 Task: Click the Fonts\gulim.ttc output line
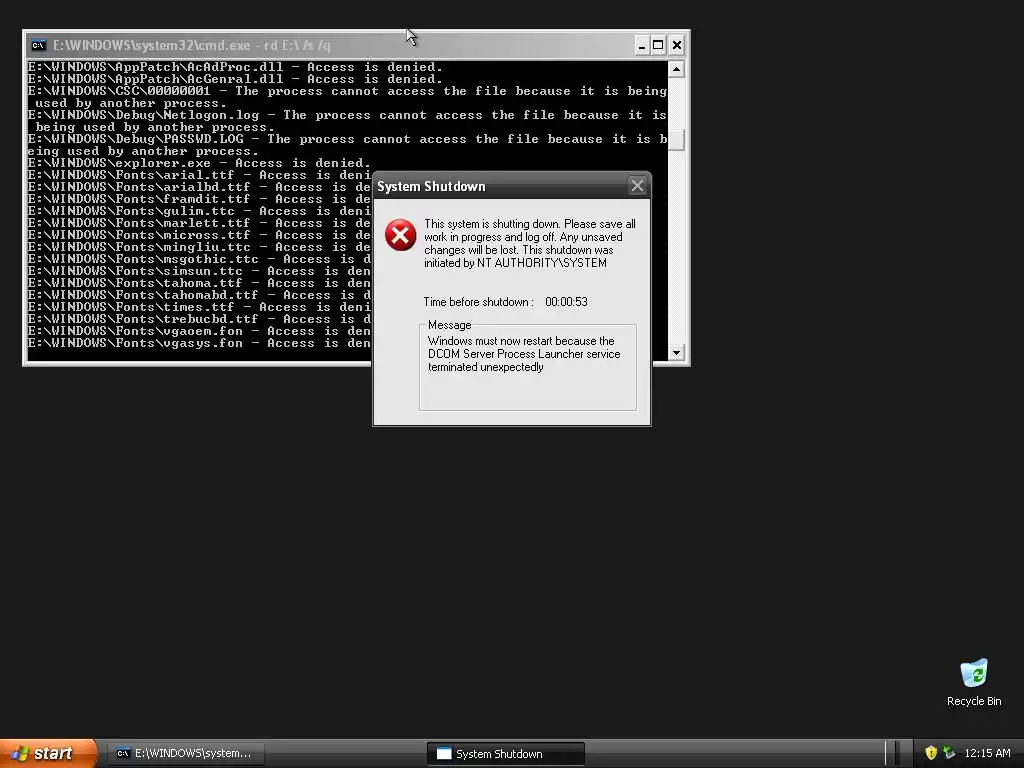coord(199,211)
